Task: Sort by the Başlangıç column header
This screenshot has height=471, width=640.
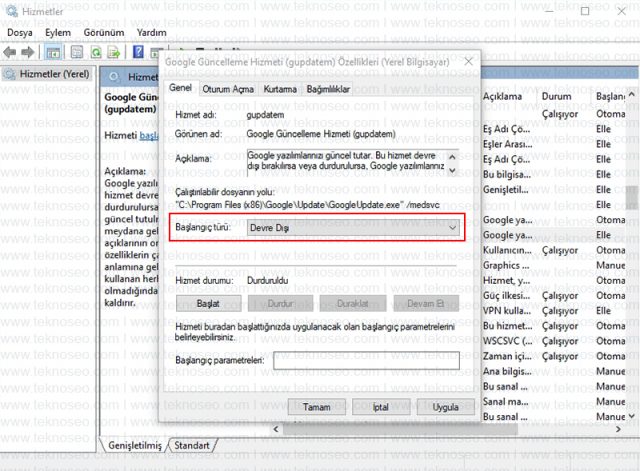Action: pyautogui.click(x=610, y=96)
